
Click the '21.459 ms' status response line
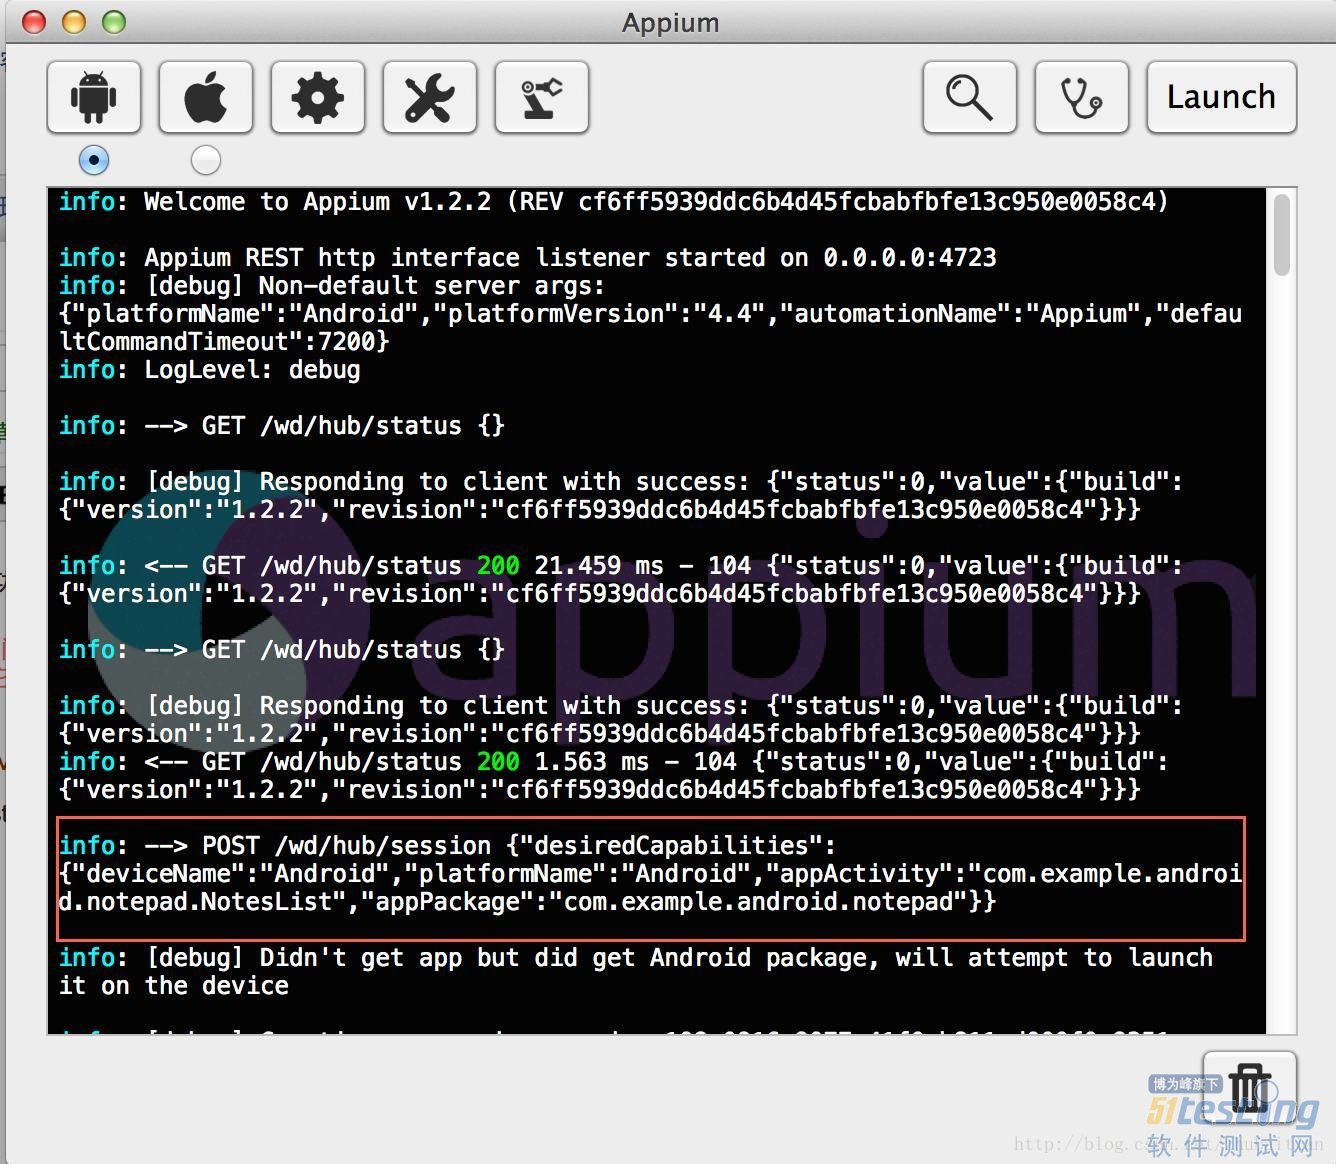[x=620, y=580]
